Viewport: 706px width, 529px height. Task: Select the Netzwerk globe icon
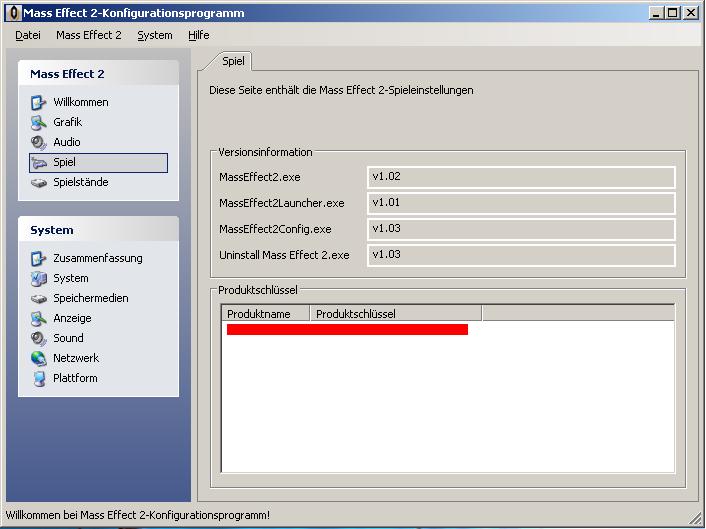38,358
